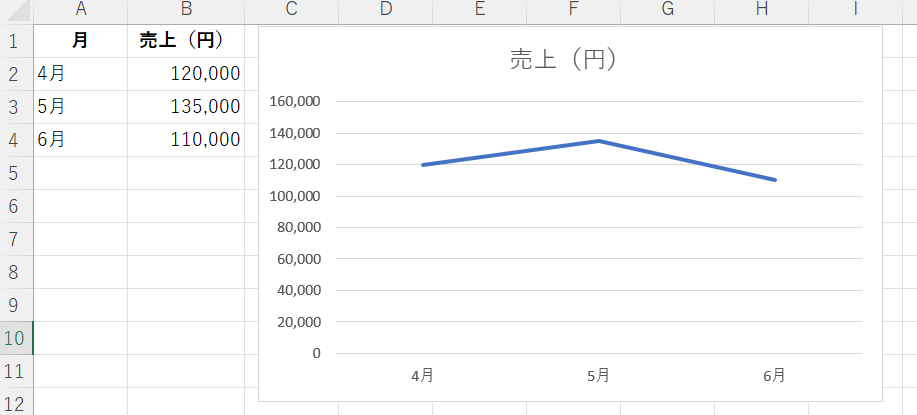Select column B header
This screenshot has width=917, height=415.
click(x=186, y=9)
